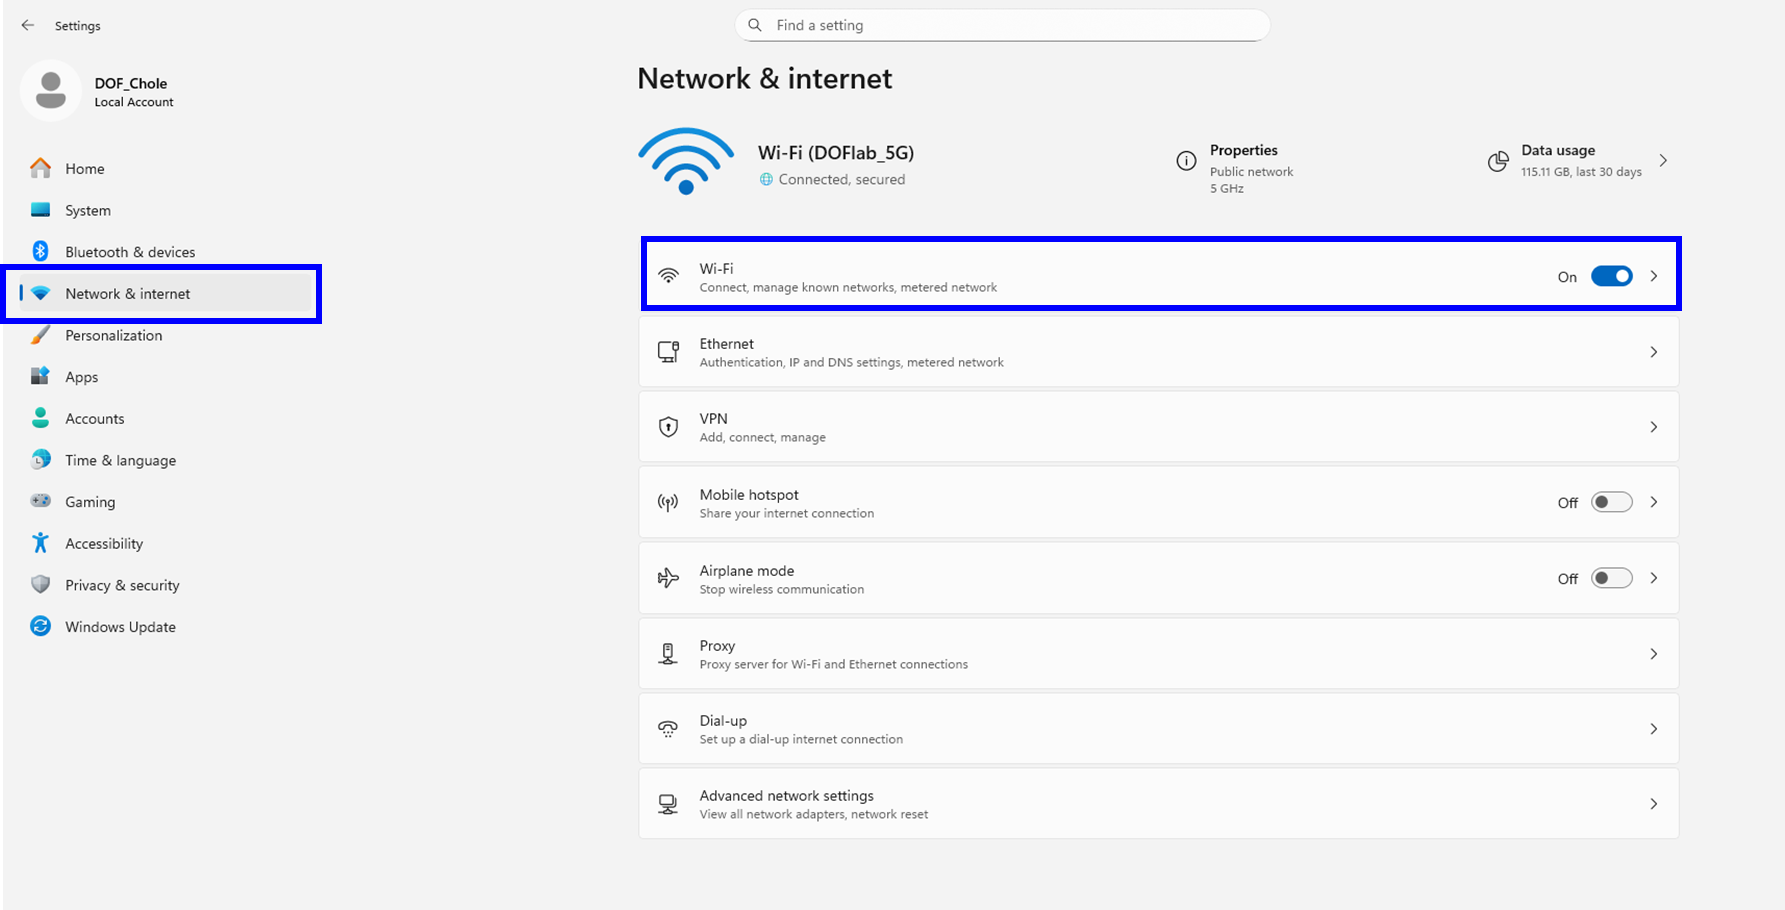Click the Find a setting search box
Image resolution: width=1785 pixels, height=910 pixels.
[1002, 25]
